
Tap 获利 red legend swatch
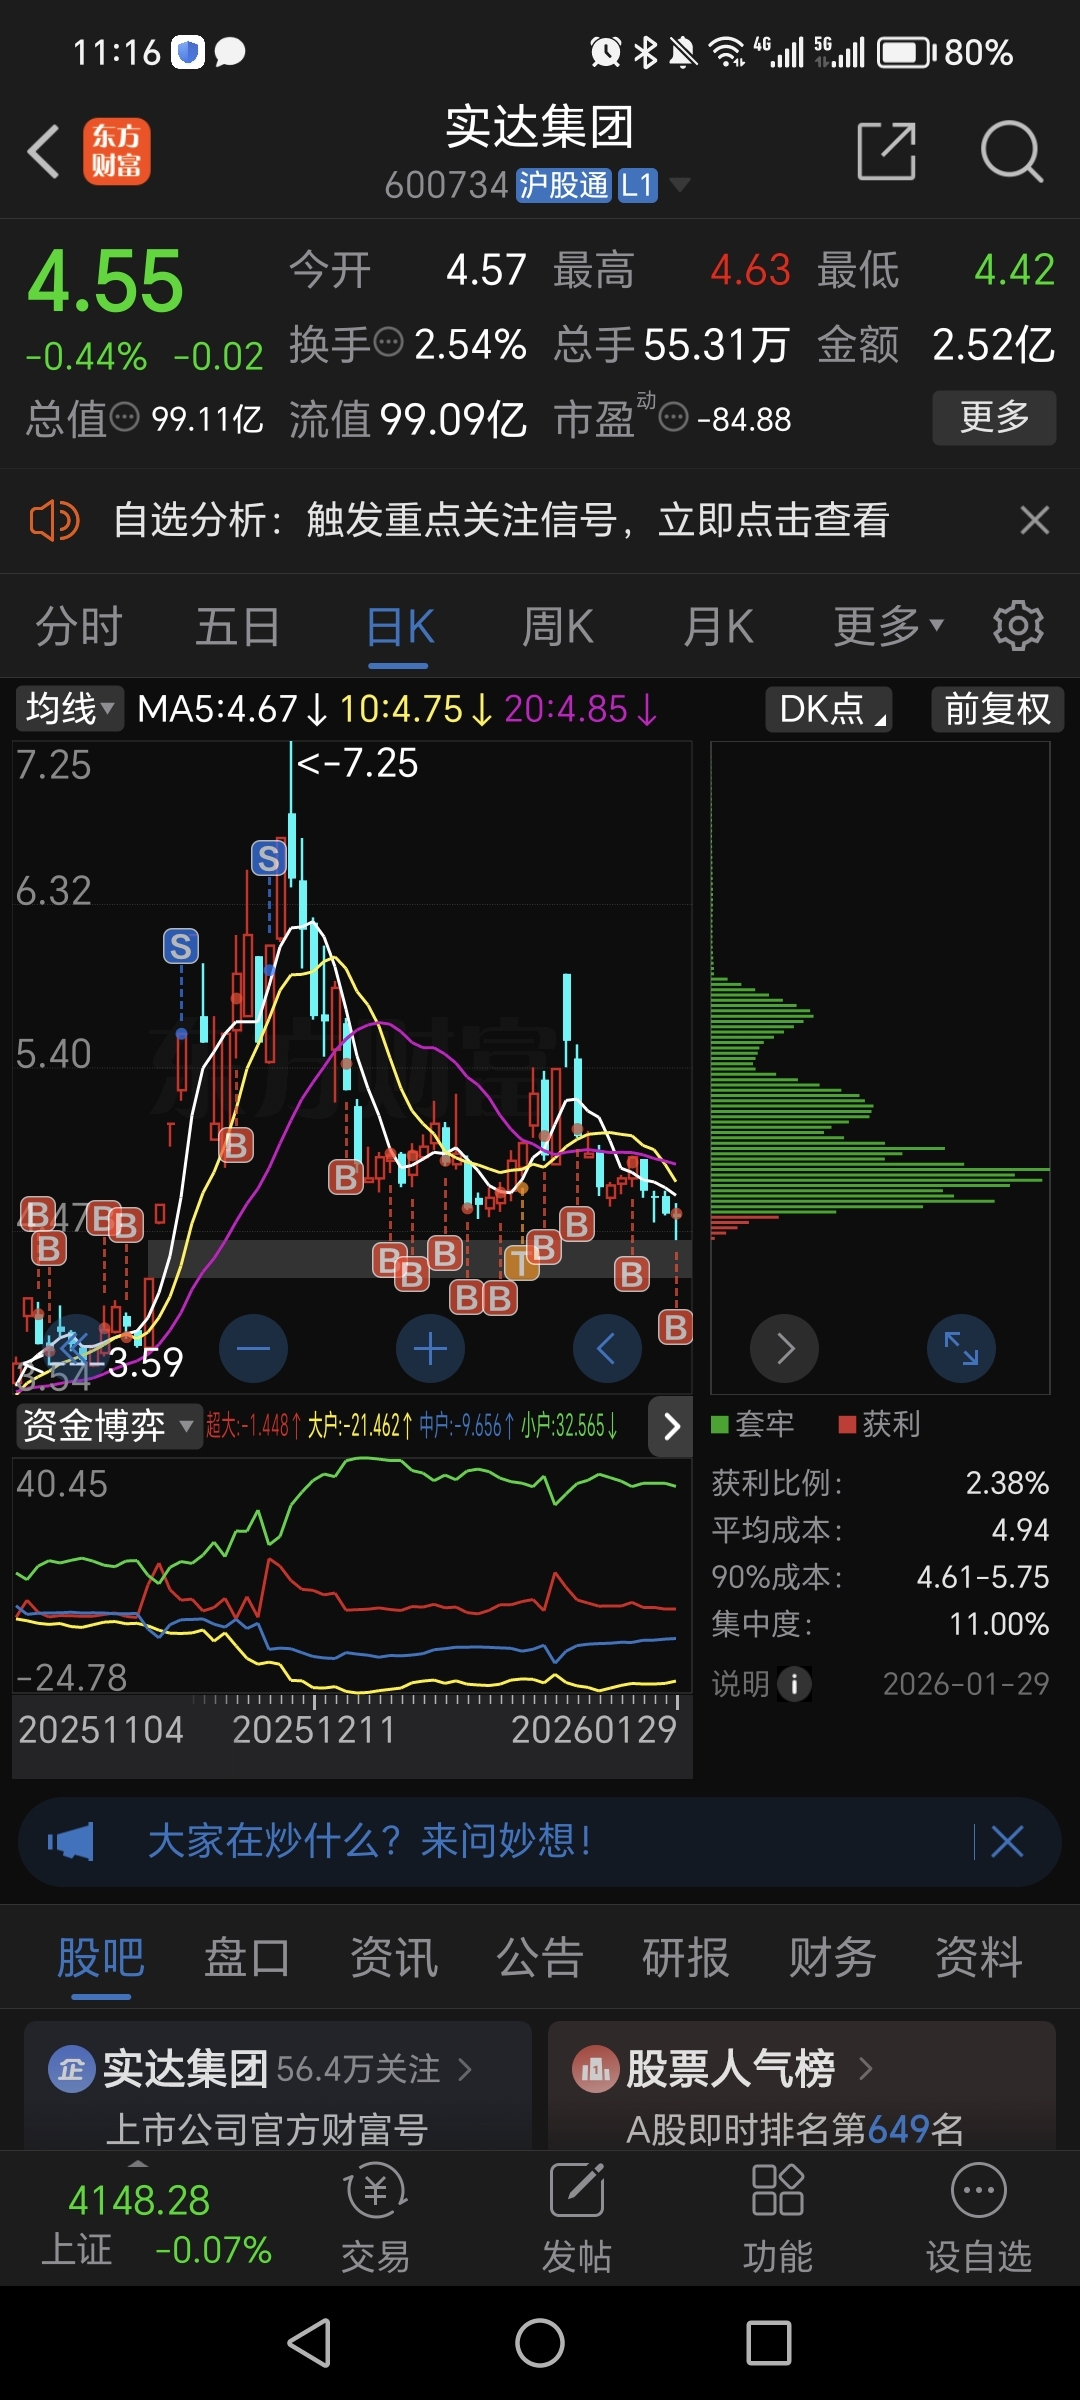coord(847,1424)
